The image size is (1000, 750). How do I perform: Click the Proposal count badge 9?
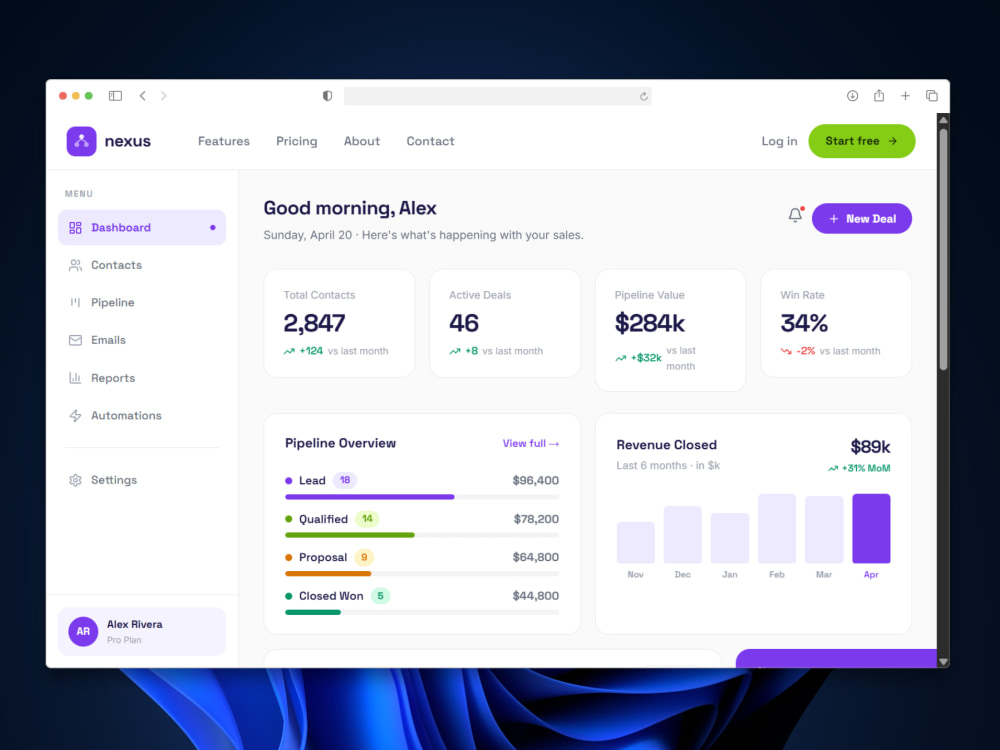tap(364, 557)
